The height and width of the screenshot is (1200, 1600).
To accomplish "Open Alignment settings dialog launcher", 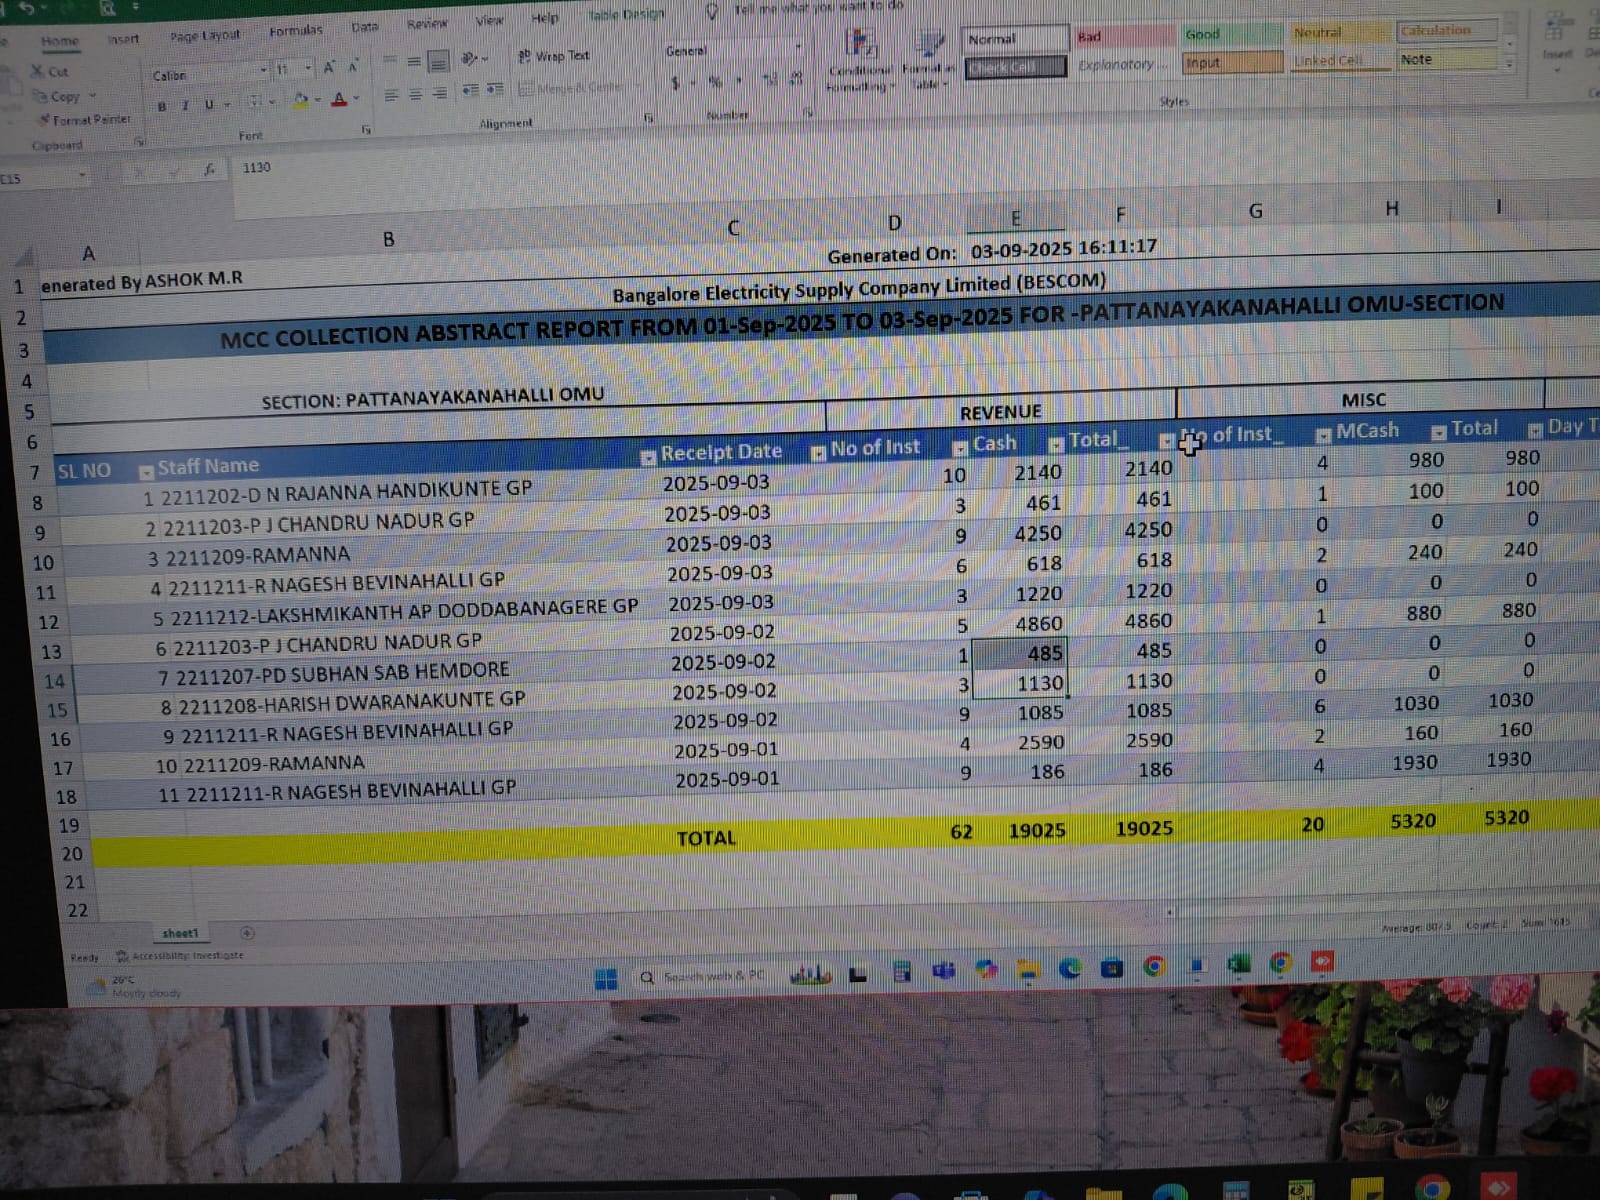I will (x=648, y=118).
